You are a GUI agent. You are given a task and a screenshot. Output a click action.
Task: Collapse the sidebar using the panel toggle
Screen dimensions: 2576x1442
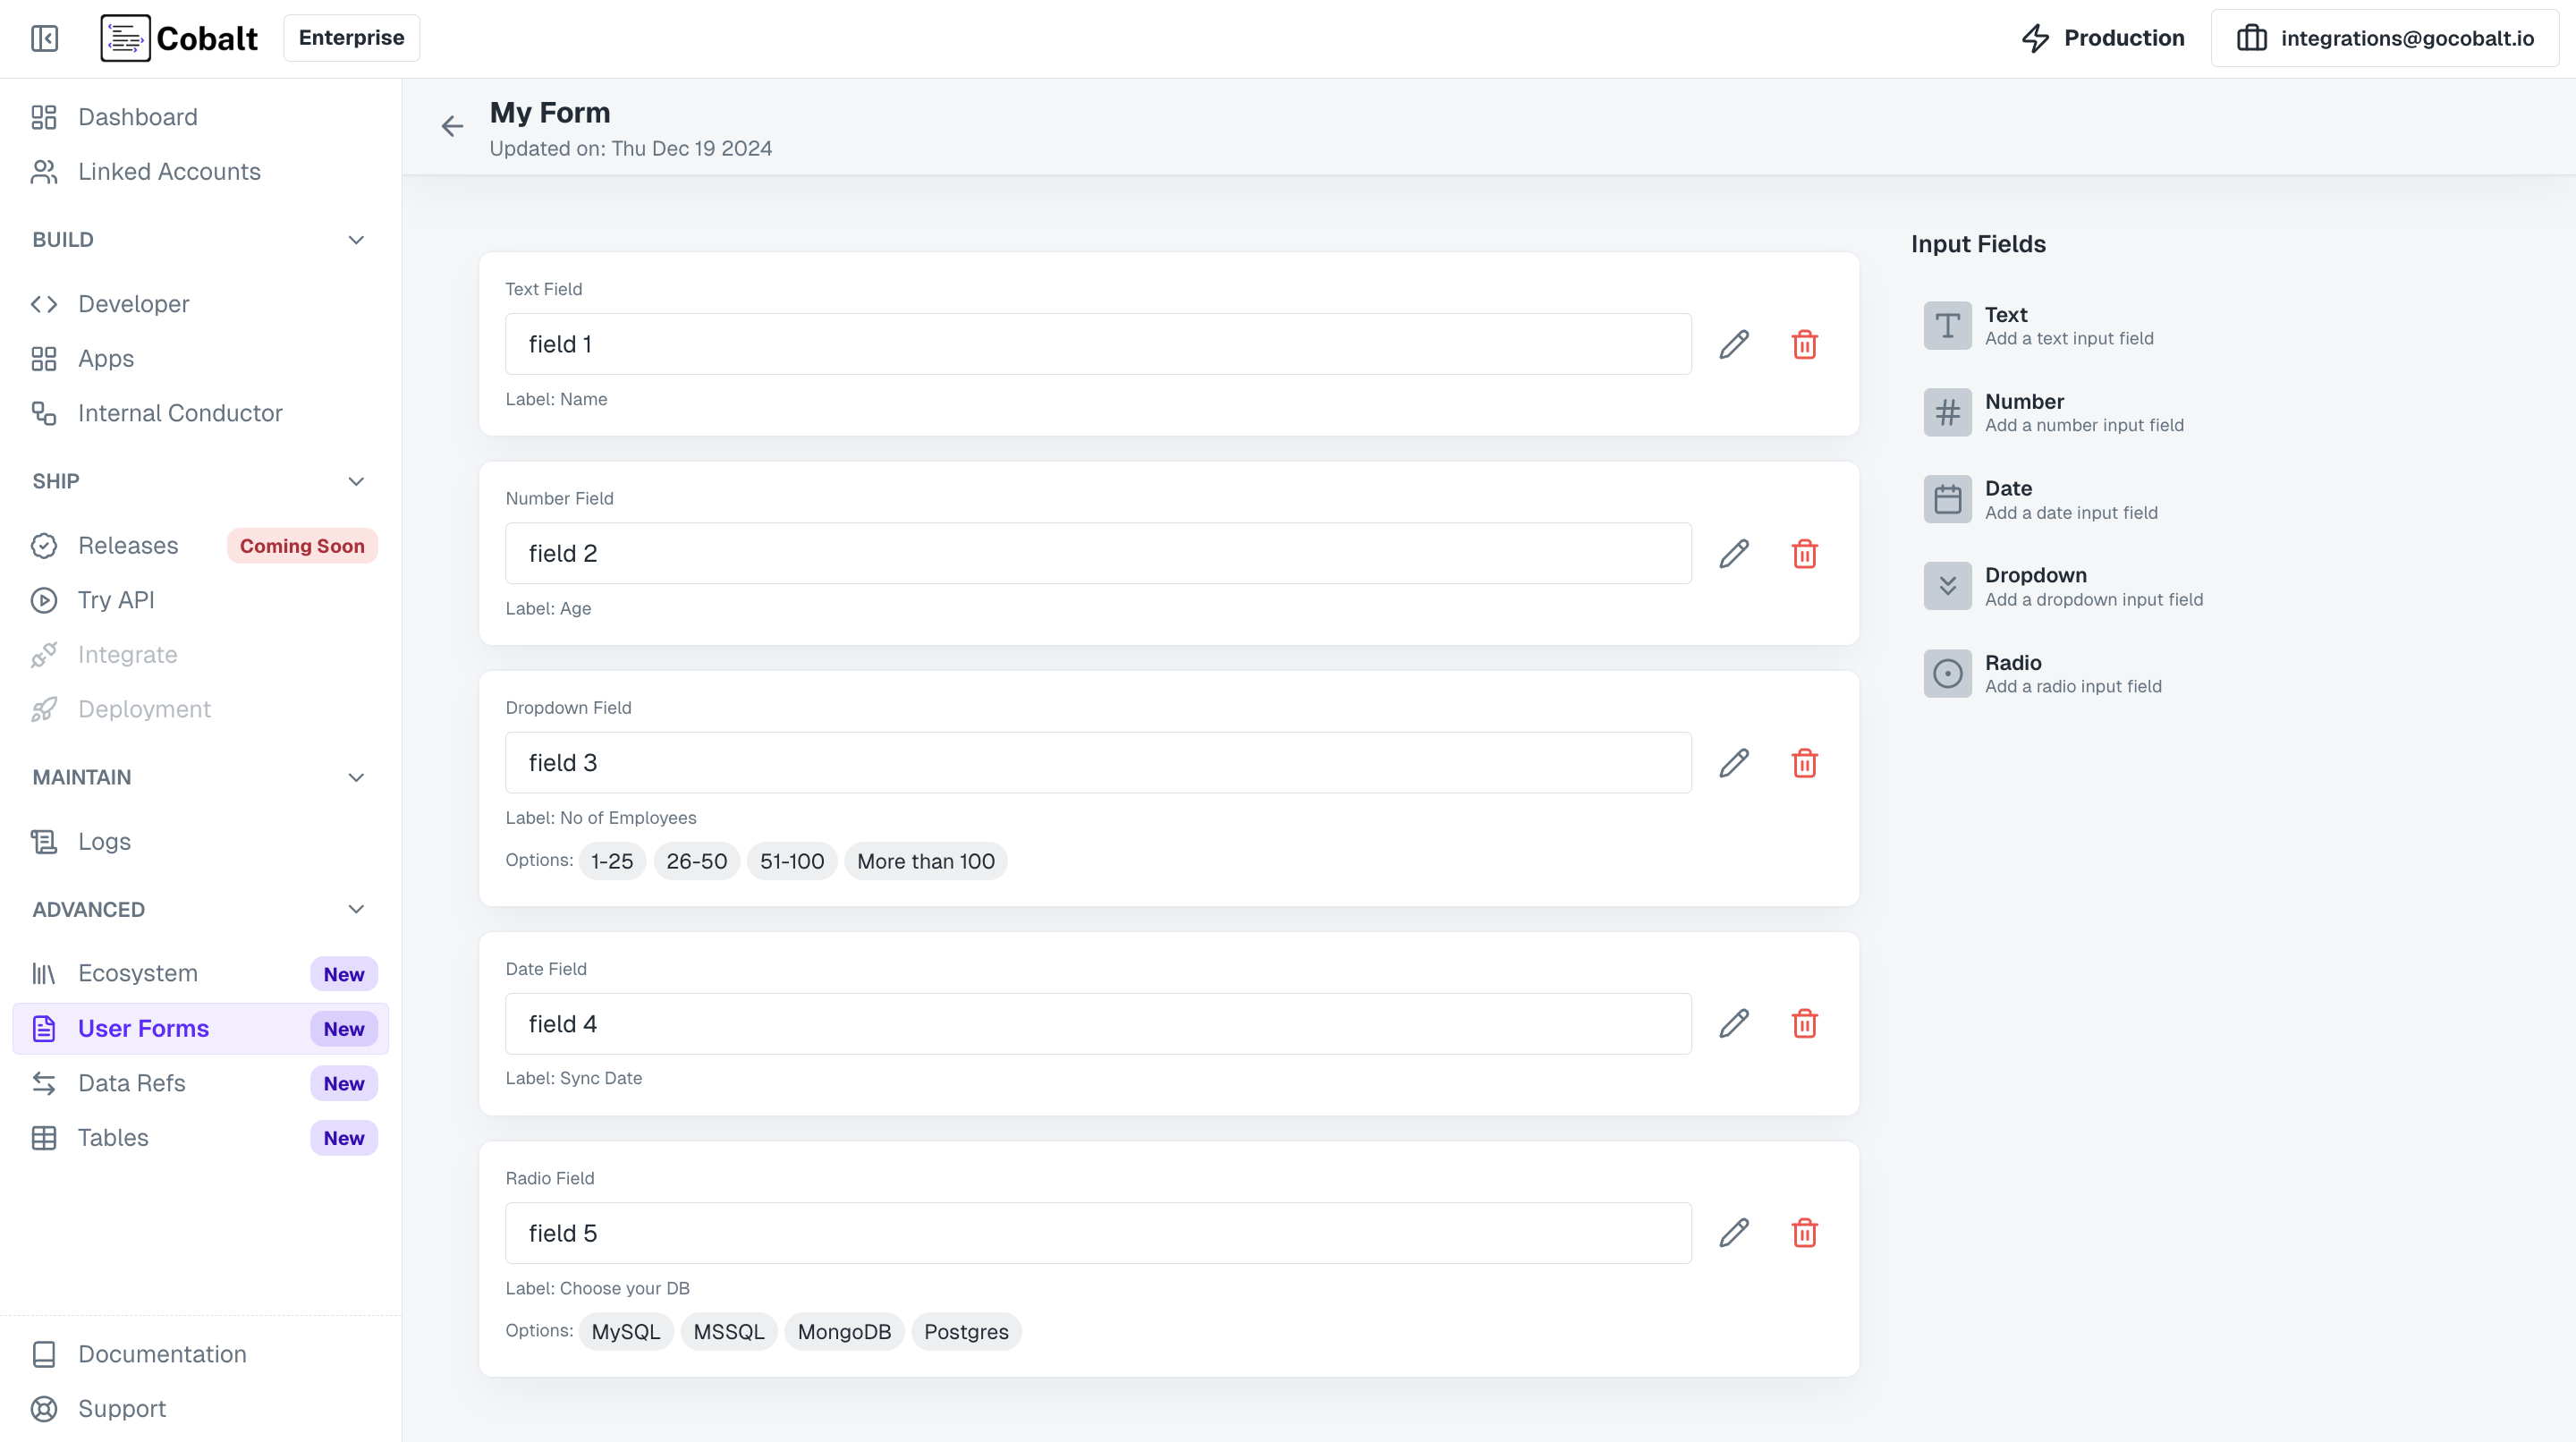(44, 38)
